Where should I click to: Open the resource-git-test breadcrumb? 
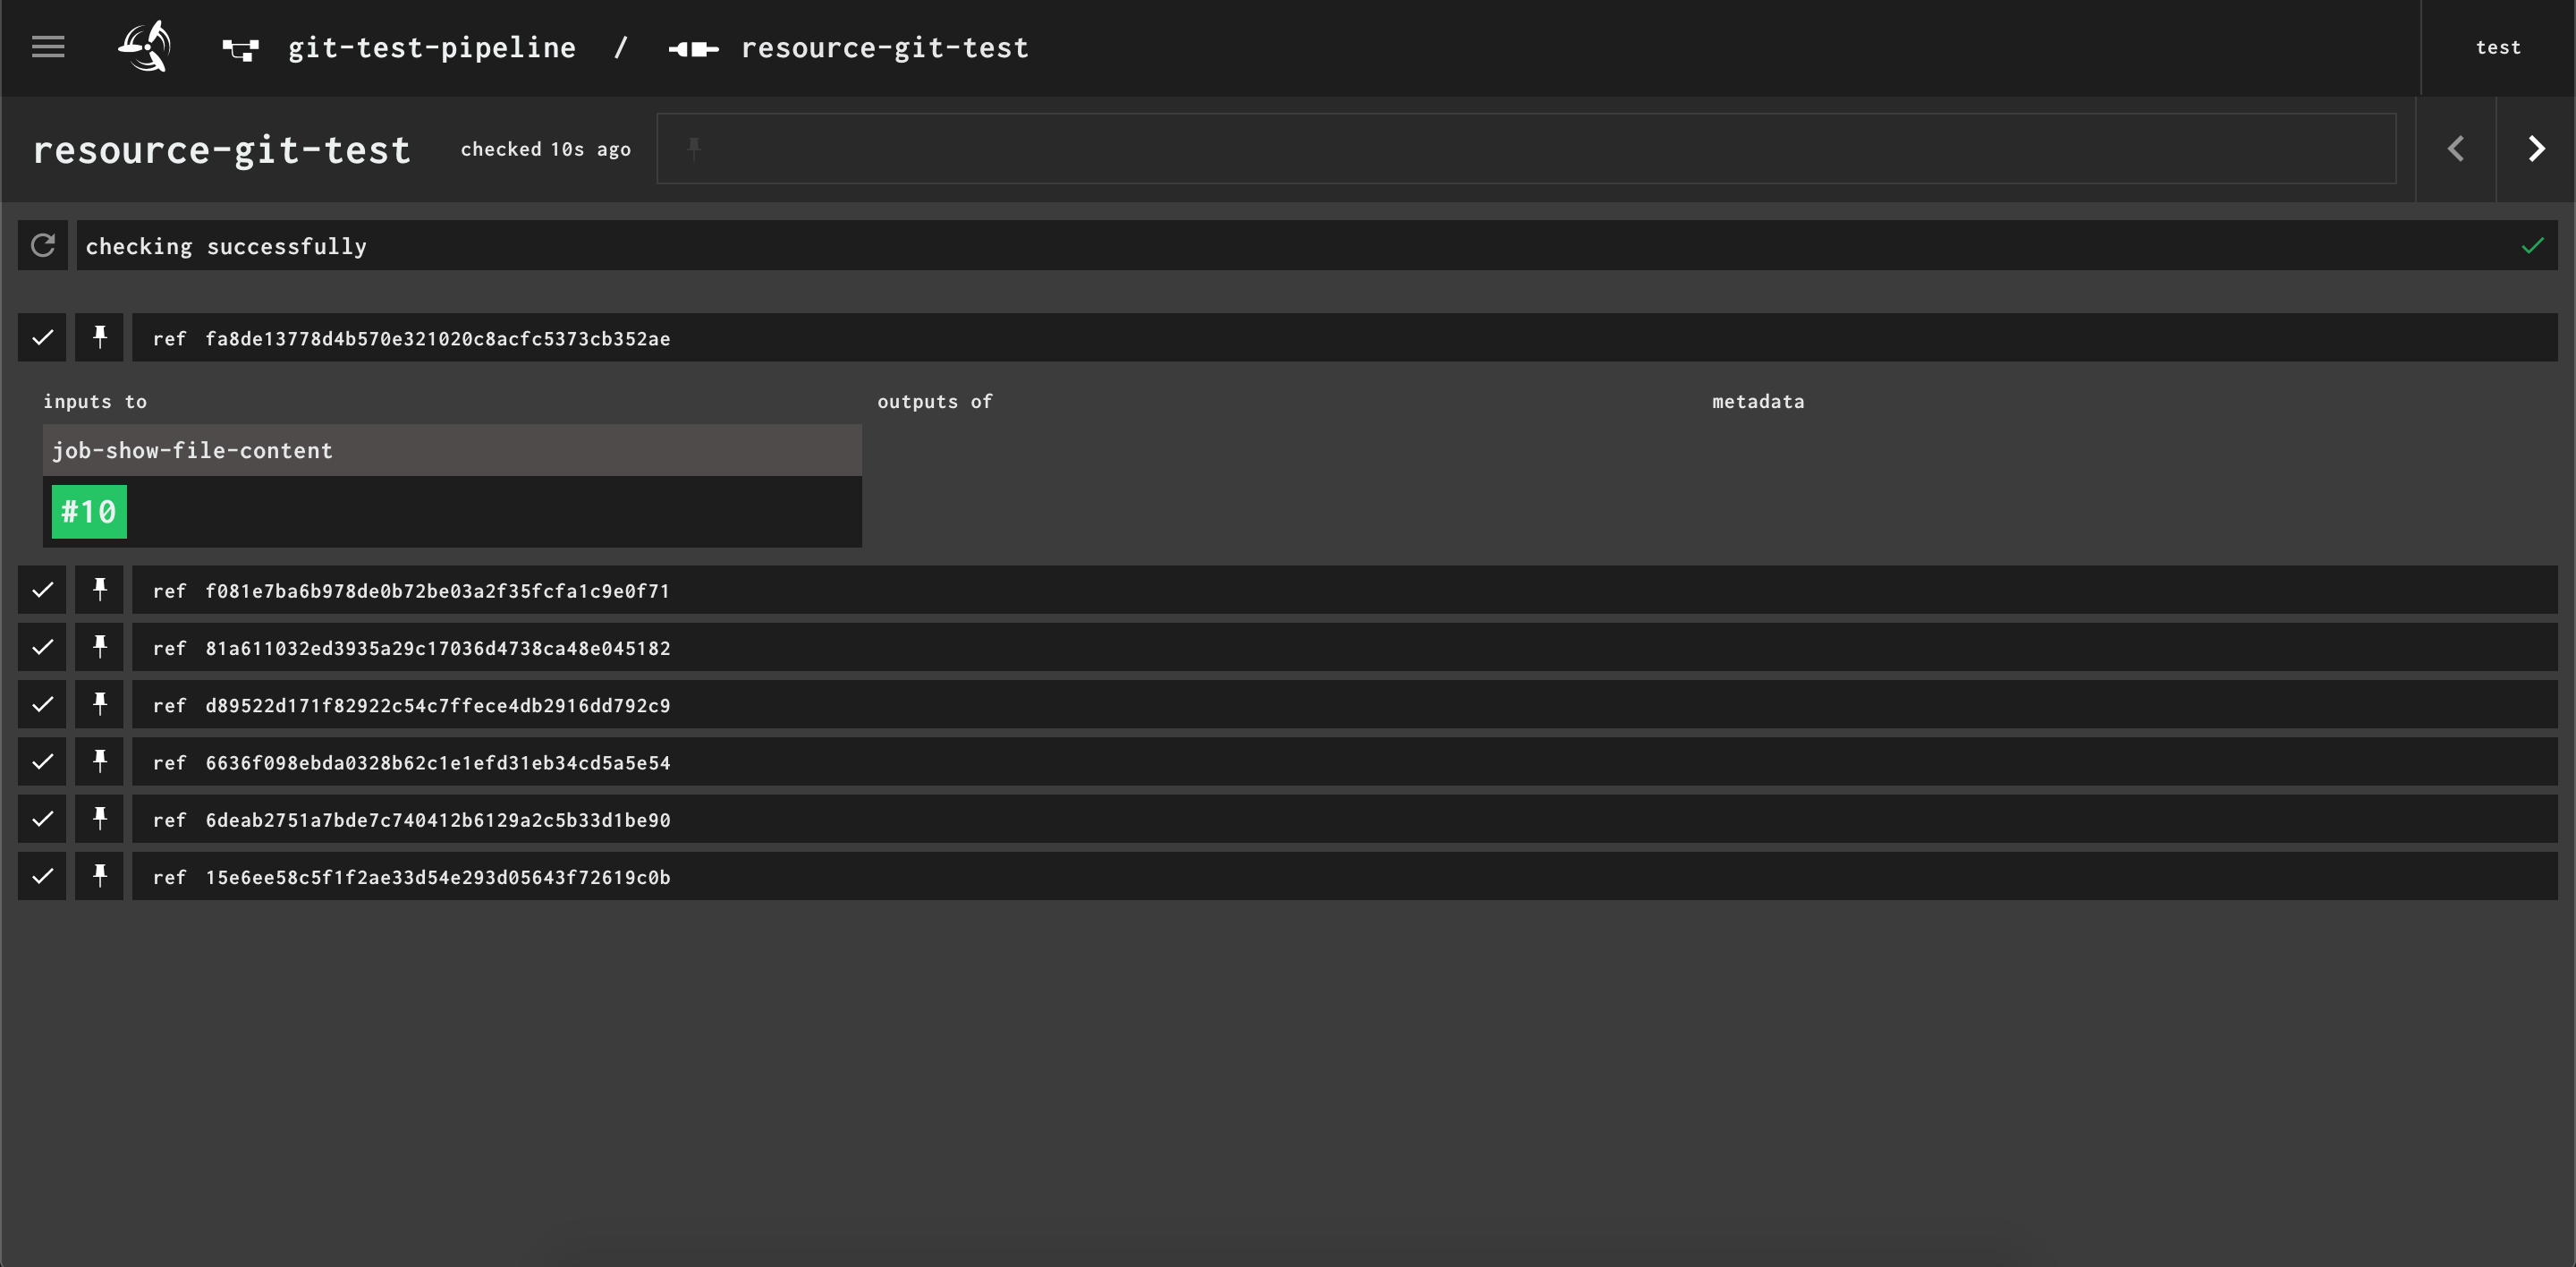pyautogui.click(x=883, y=47)
